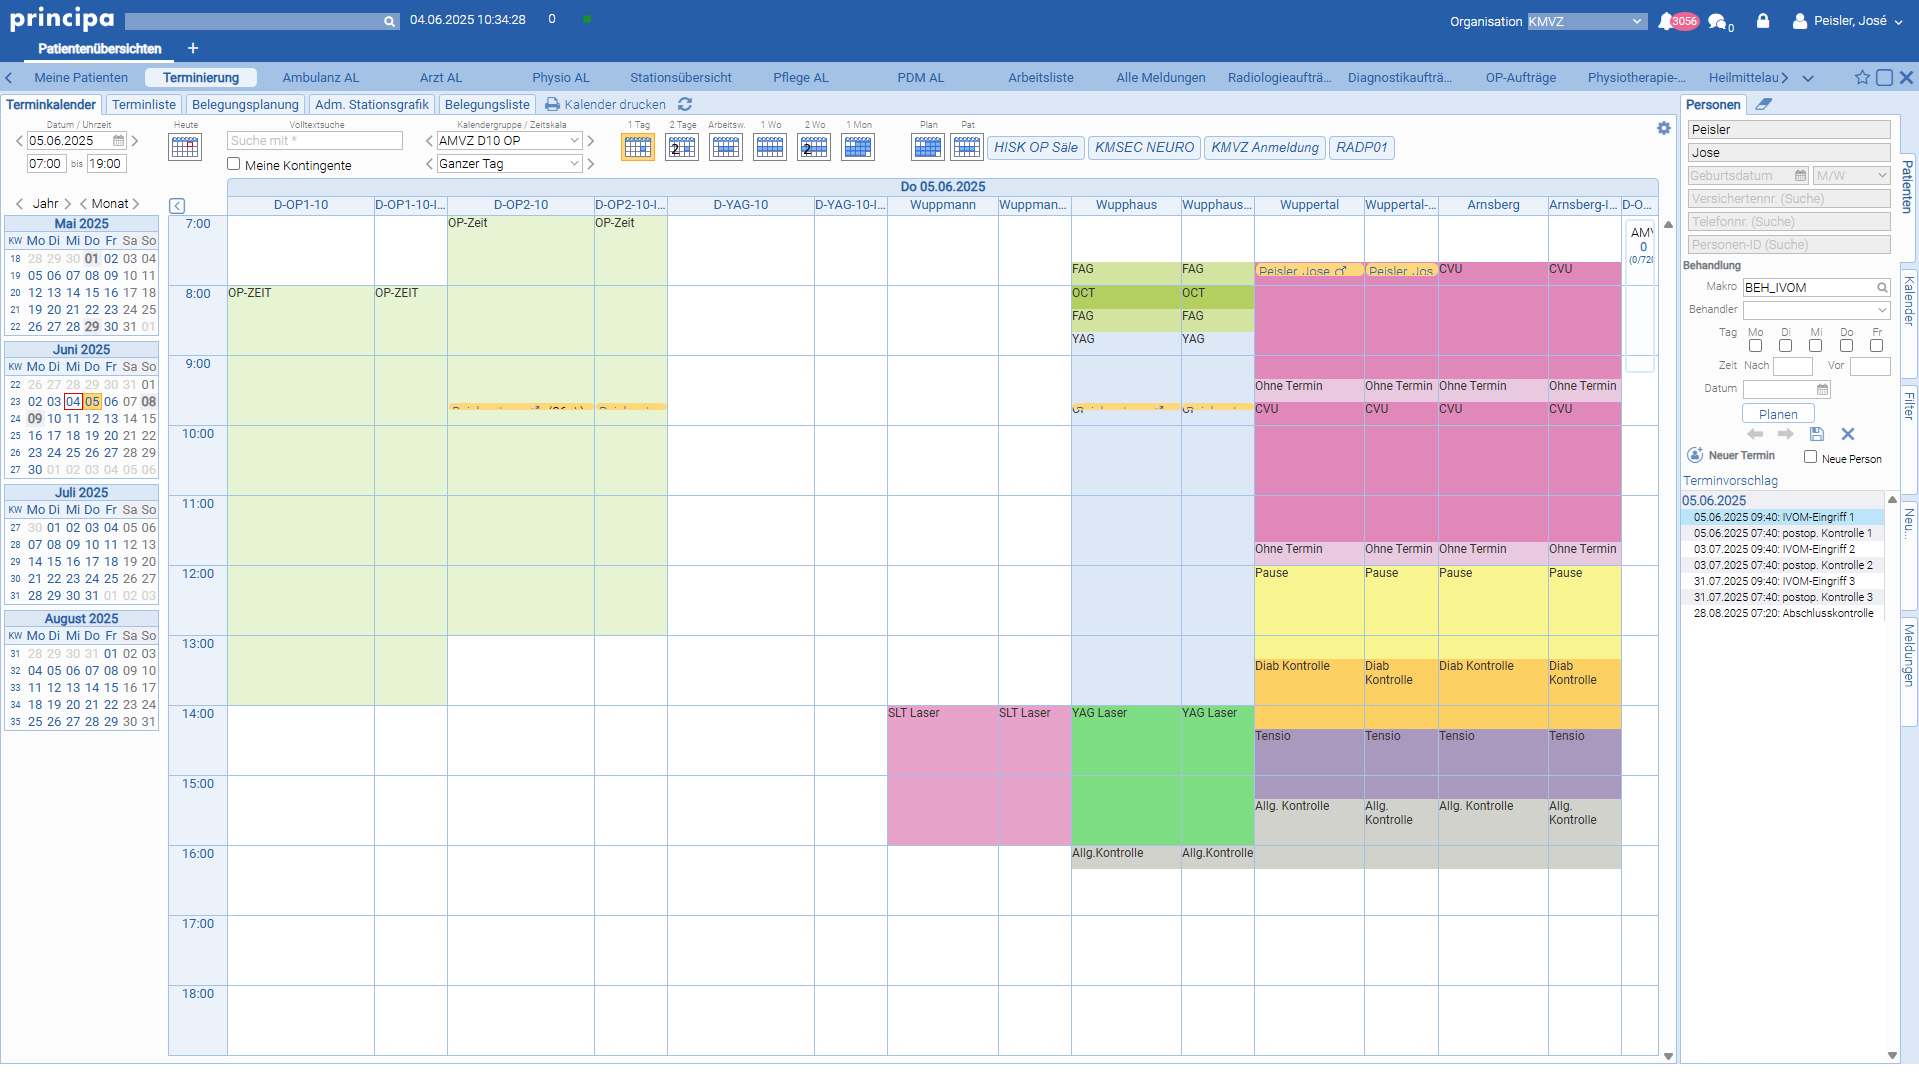1919x1079 pixels.
Task: Switch to the Ambulanz AL tab
Action: 321,77
